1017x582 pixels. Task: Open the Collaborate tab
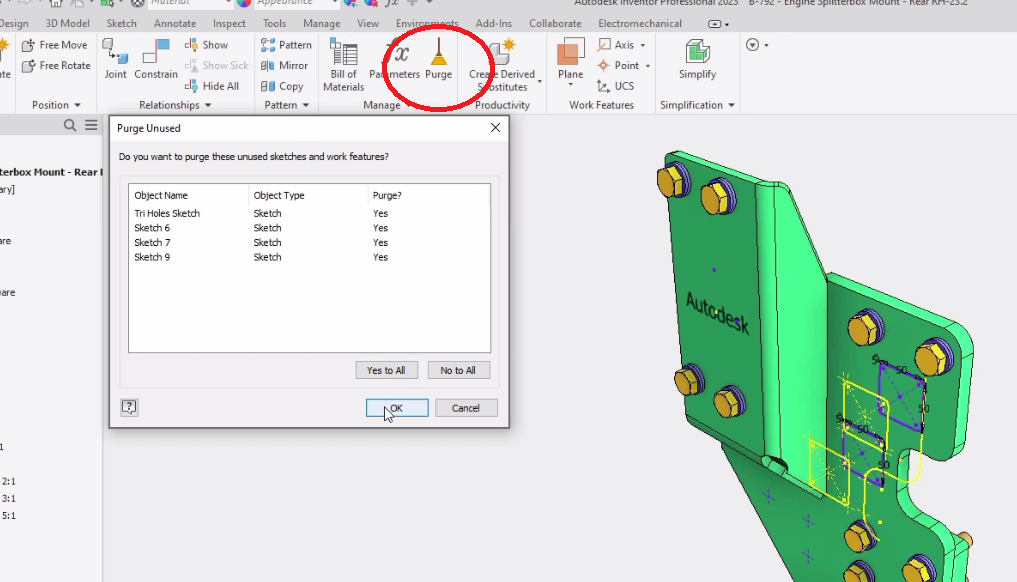point(555,23)
